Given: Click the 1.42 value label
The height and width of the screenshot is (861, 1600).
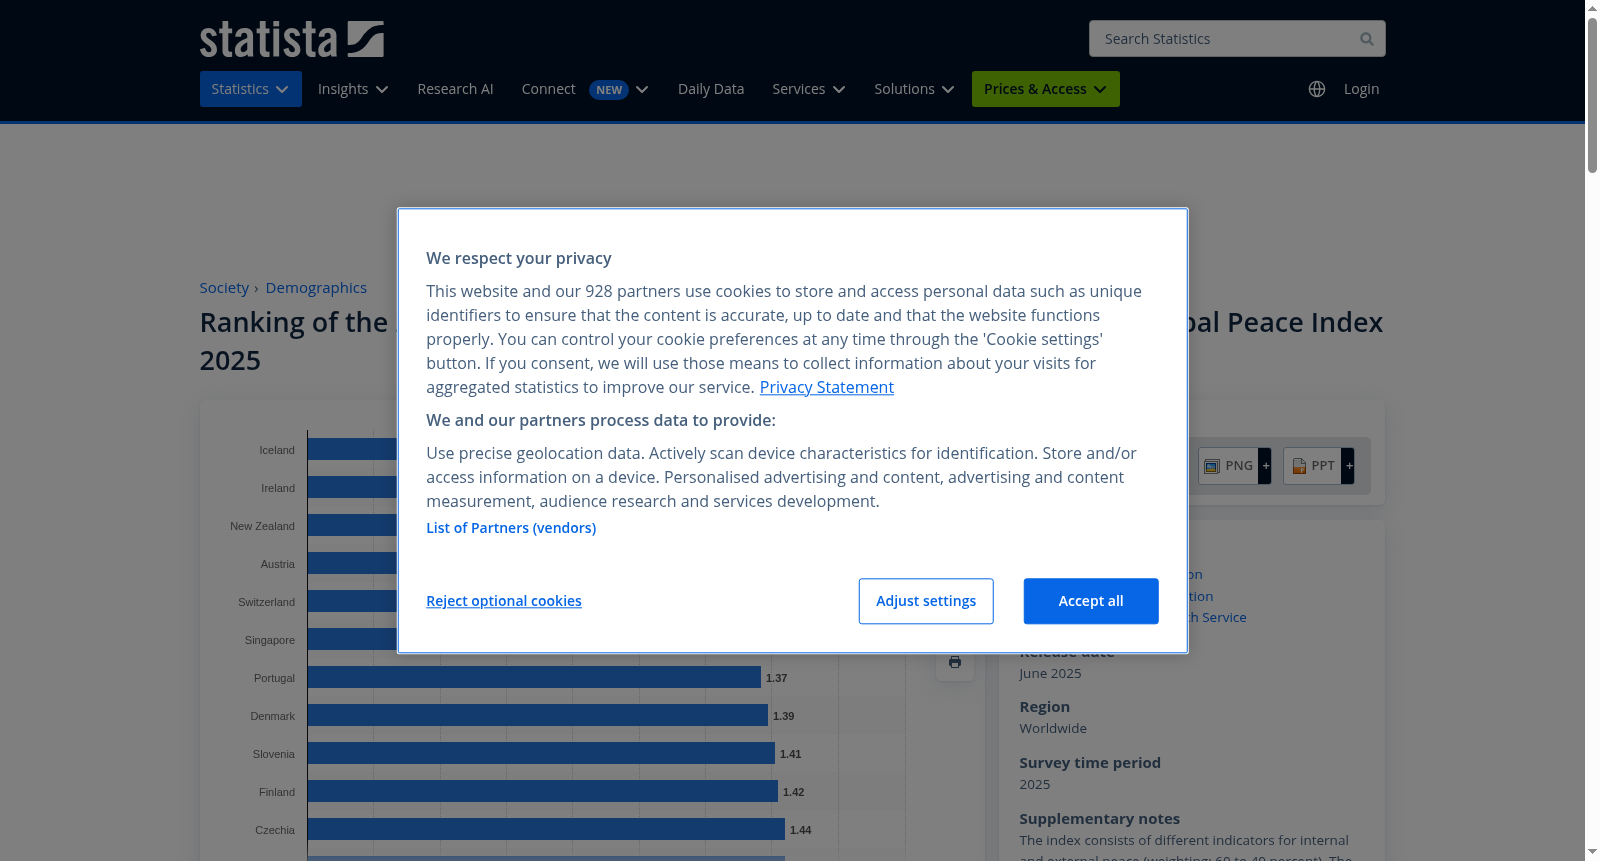Looking at the screenshot, I should tap(794, 792).
